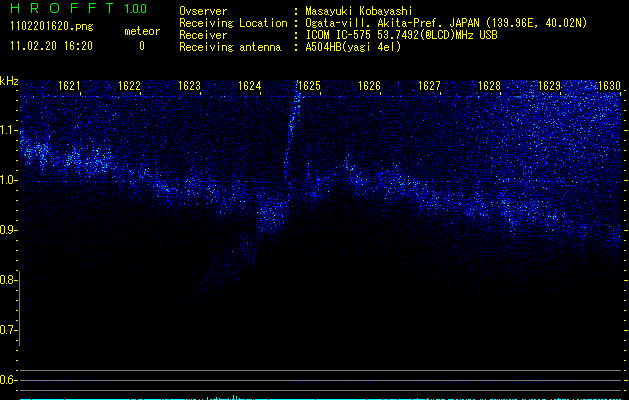Click the 0.7 kHz axis label

(7, 330)
